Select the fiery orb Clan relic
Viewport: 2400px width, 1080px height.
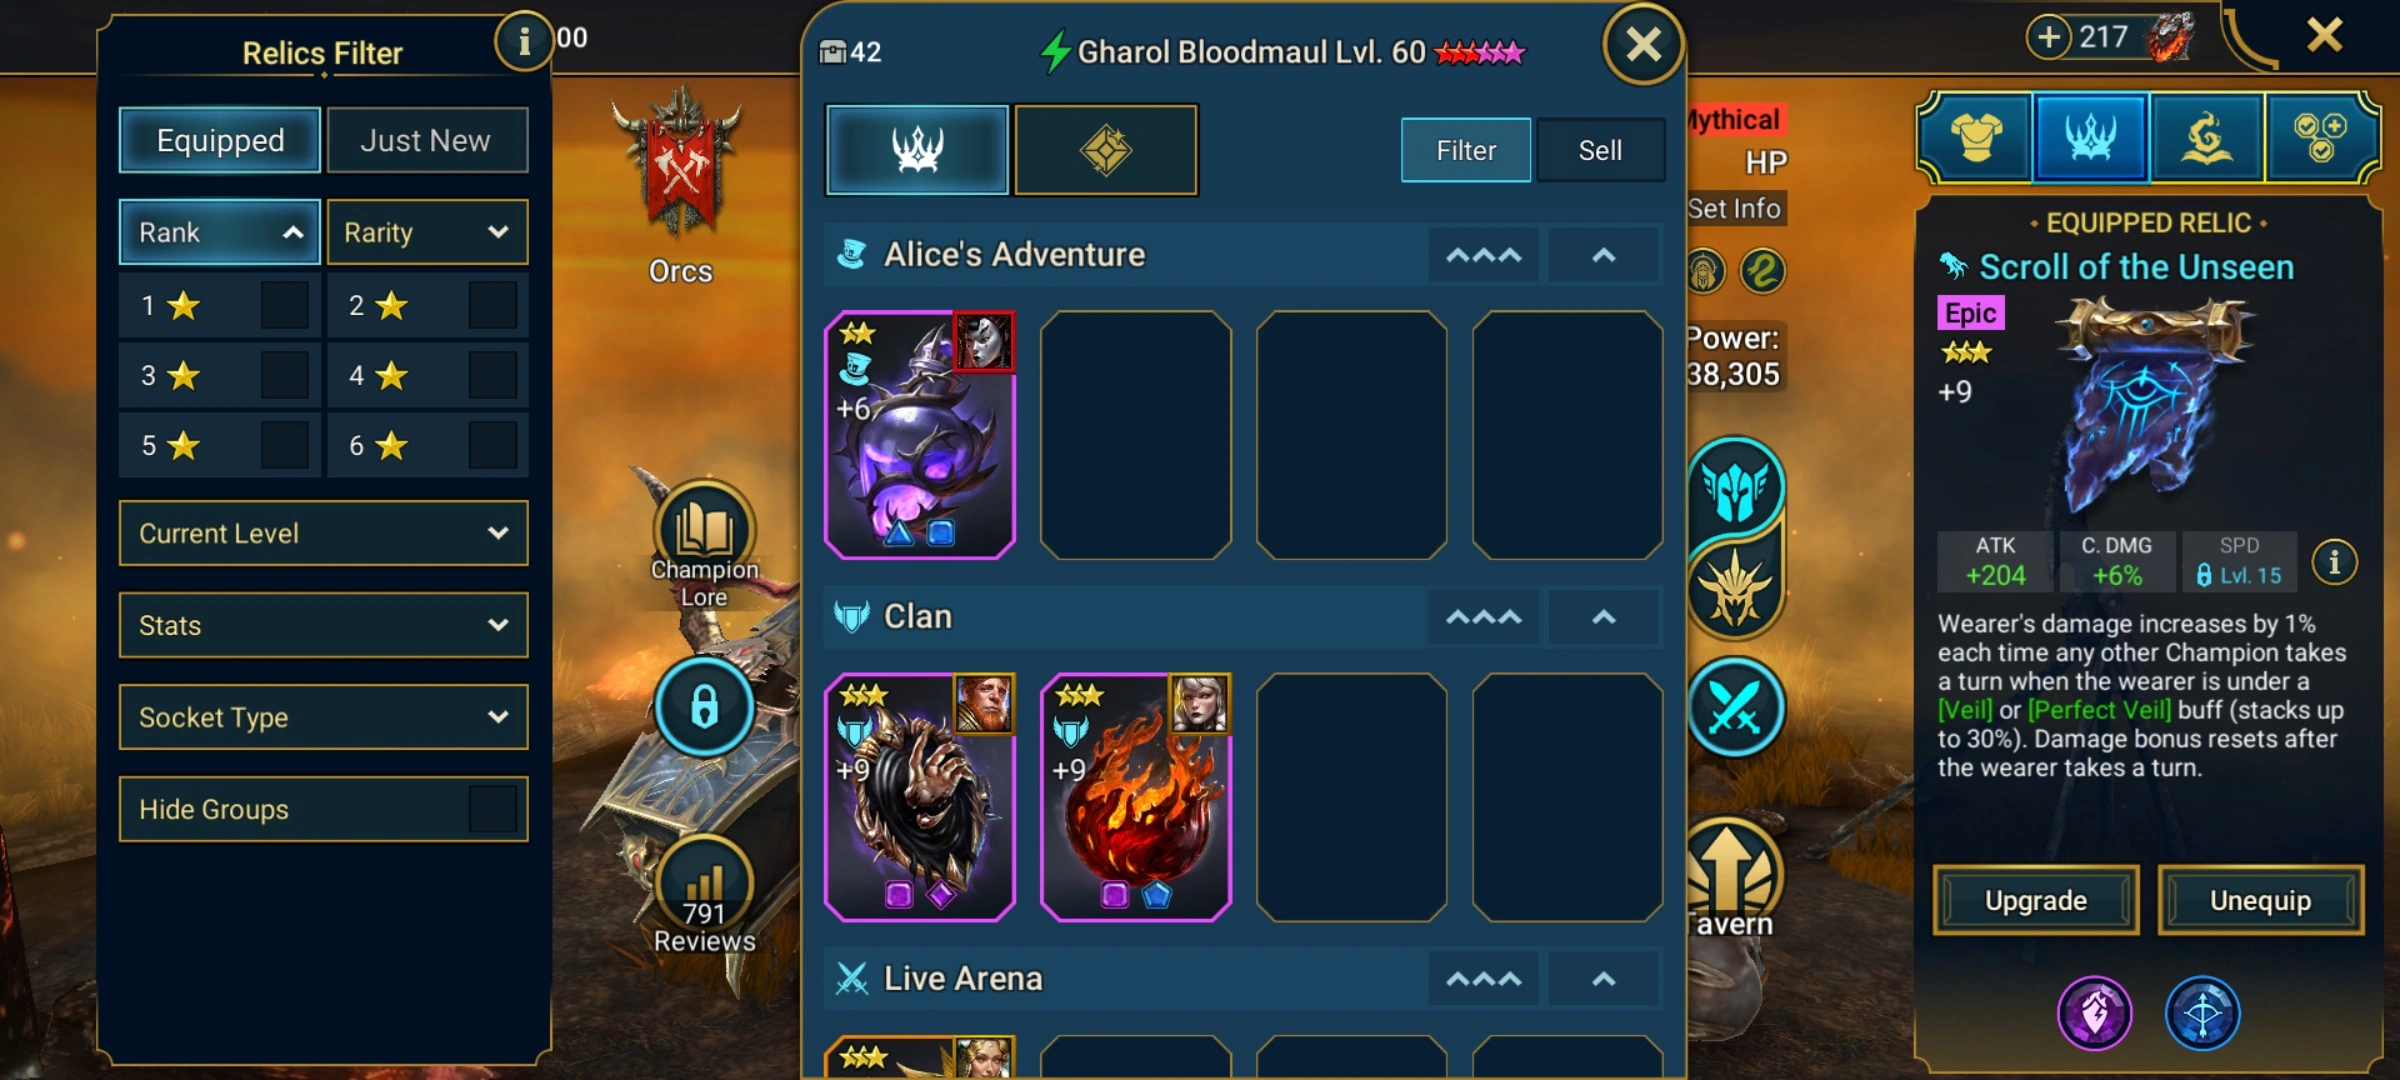(1136, 796)
